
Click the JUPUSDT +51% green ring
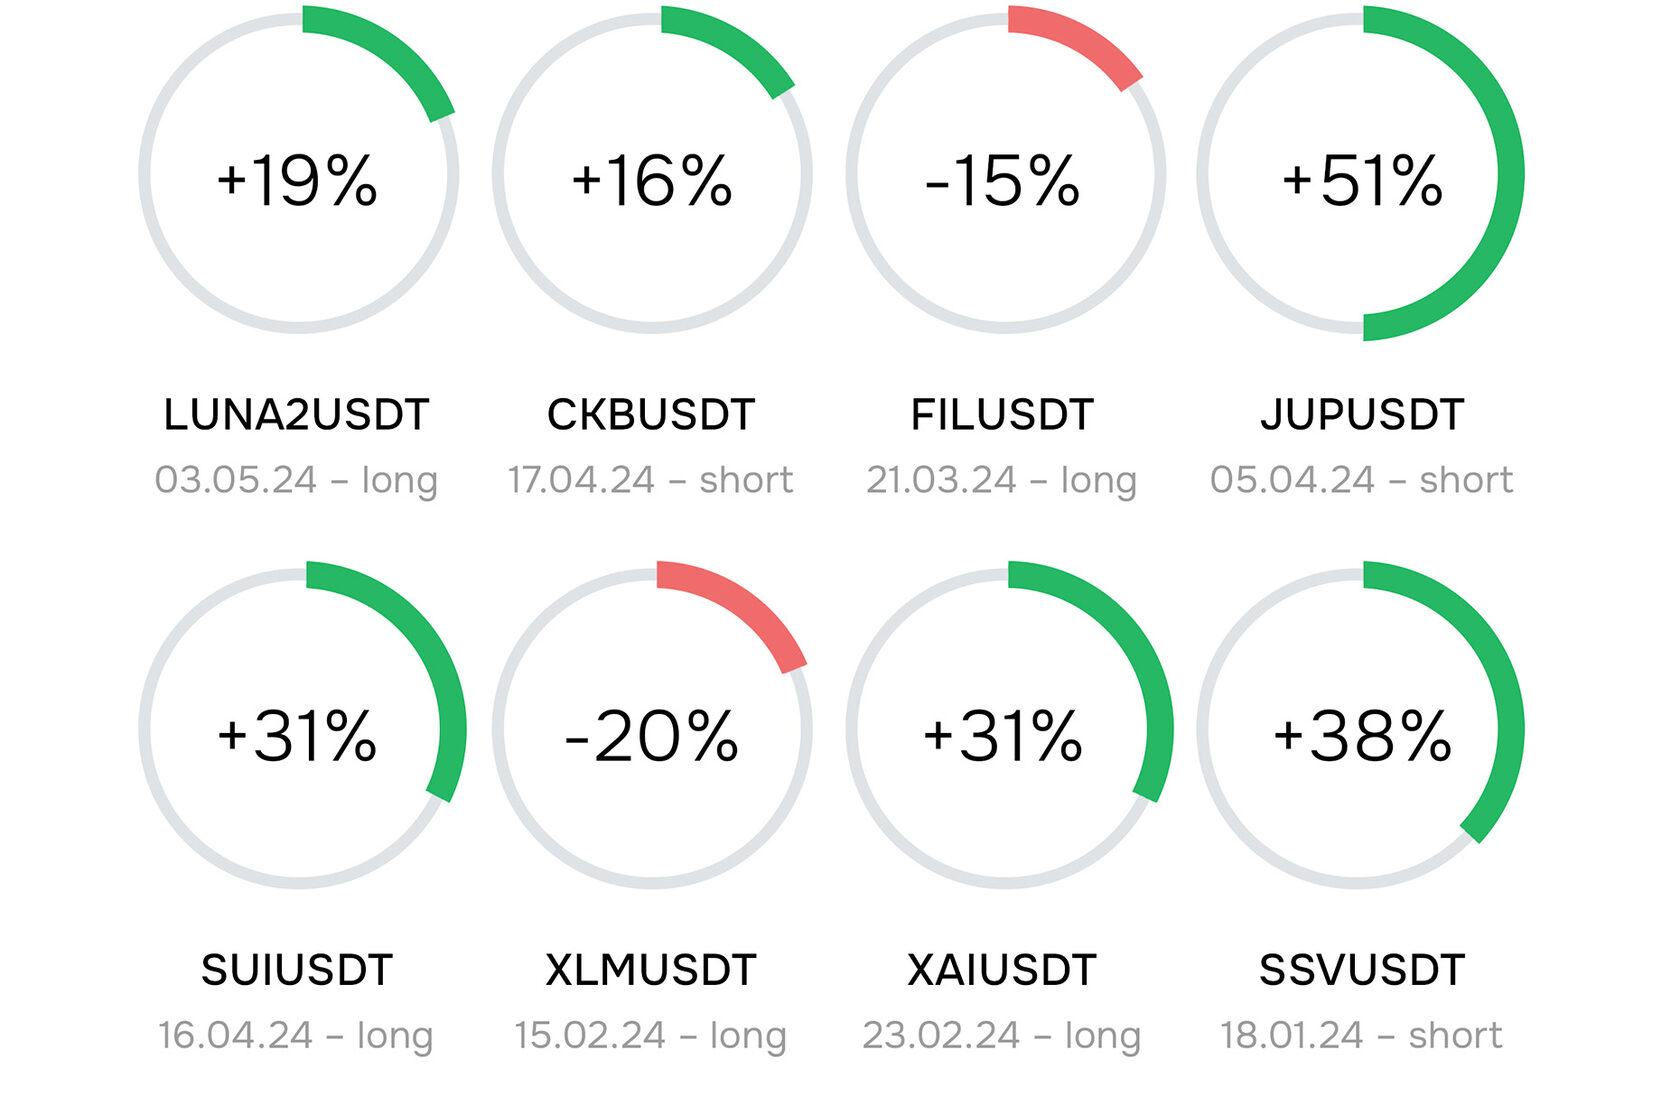tap(1360, 173)
